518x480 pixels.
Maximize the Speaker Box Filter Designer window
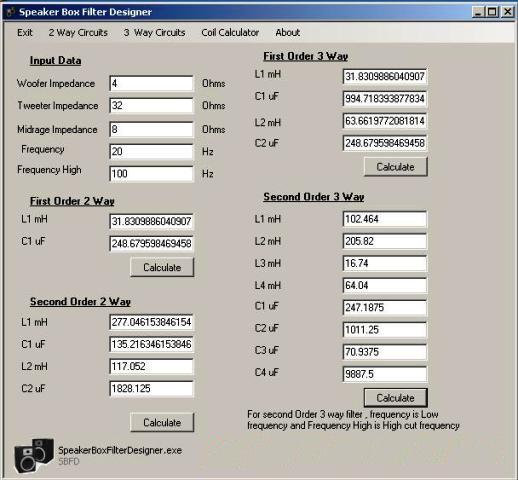point(492,12)
